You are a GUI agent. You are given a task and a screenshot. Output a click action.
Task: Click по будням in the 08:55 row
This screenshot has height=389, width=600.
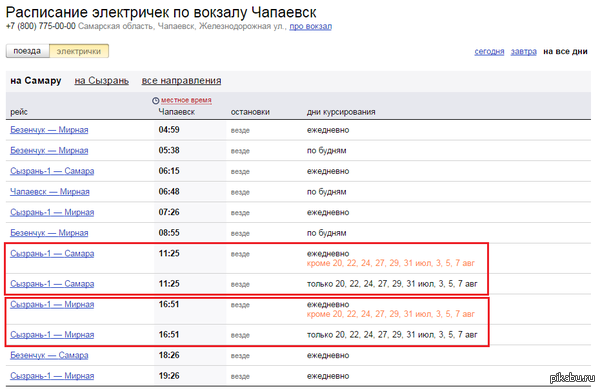326,233
